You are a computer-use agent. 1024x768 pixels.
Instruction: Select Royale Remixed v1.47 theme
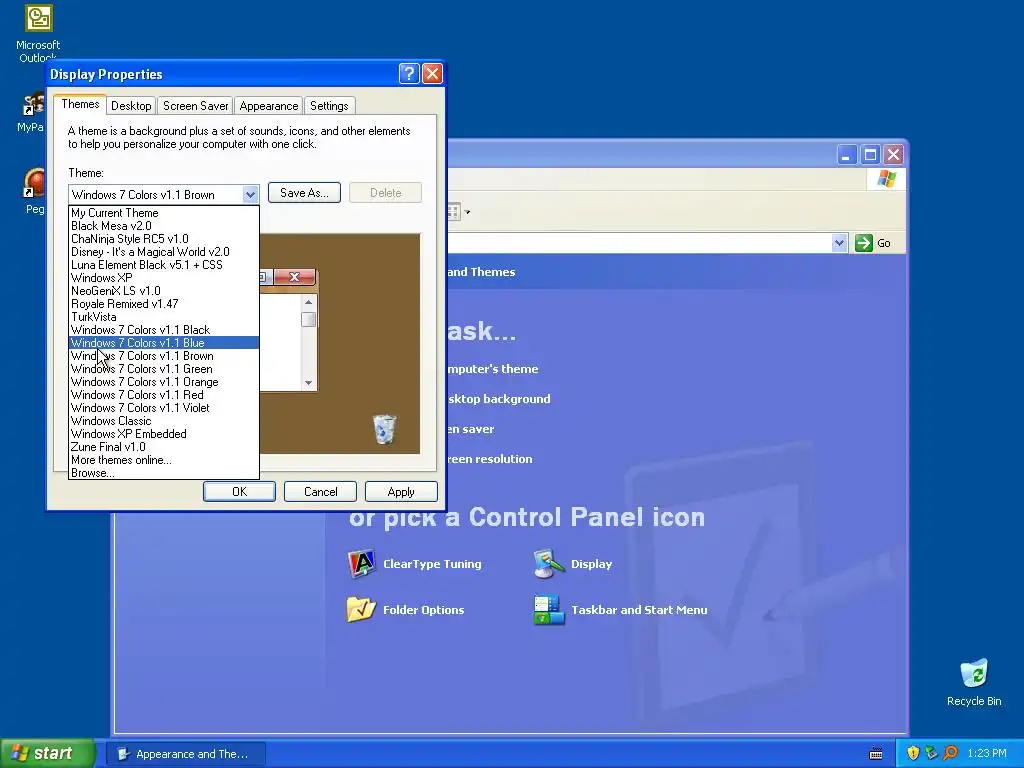point(164,304)
